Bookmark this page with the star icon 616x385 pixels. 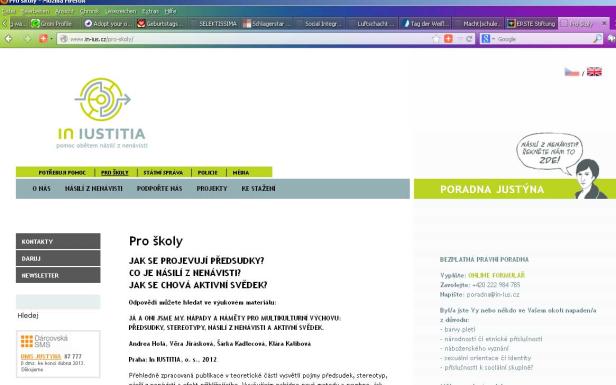pos(436,38)
